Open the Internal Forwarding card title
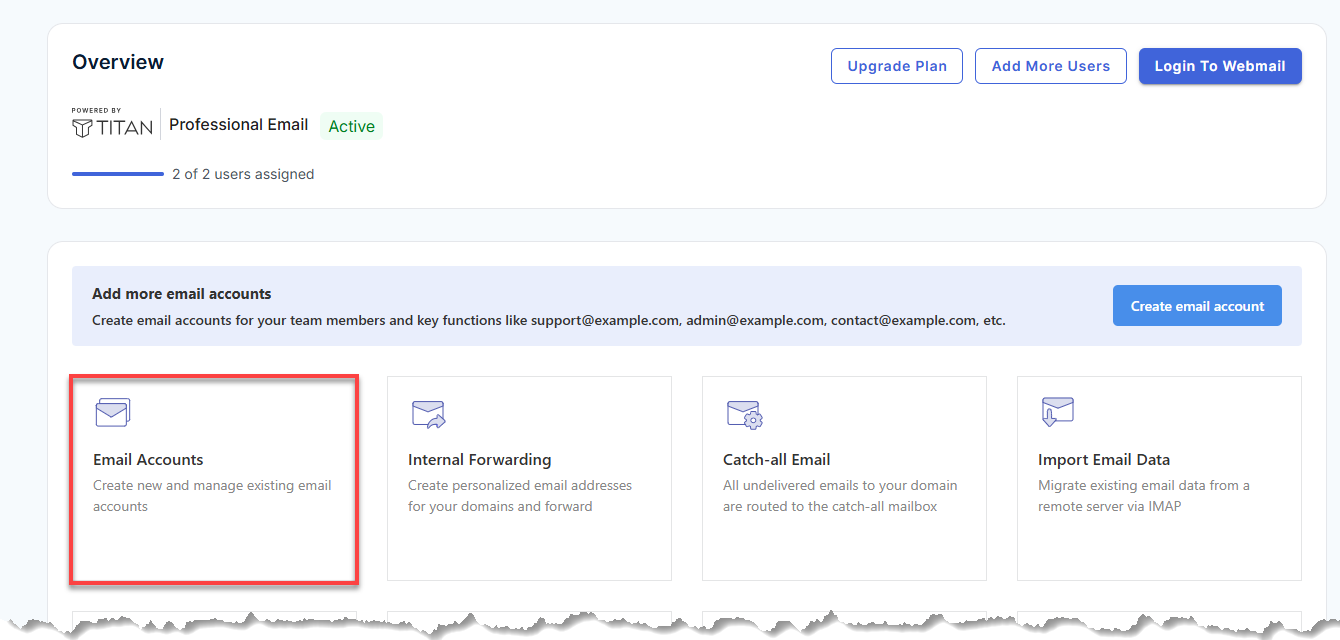 pos(480,460)
